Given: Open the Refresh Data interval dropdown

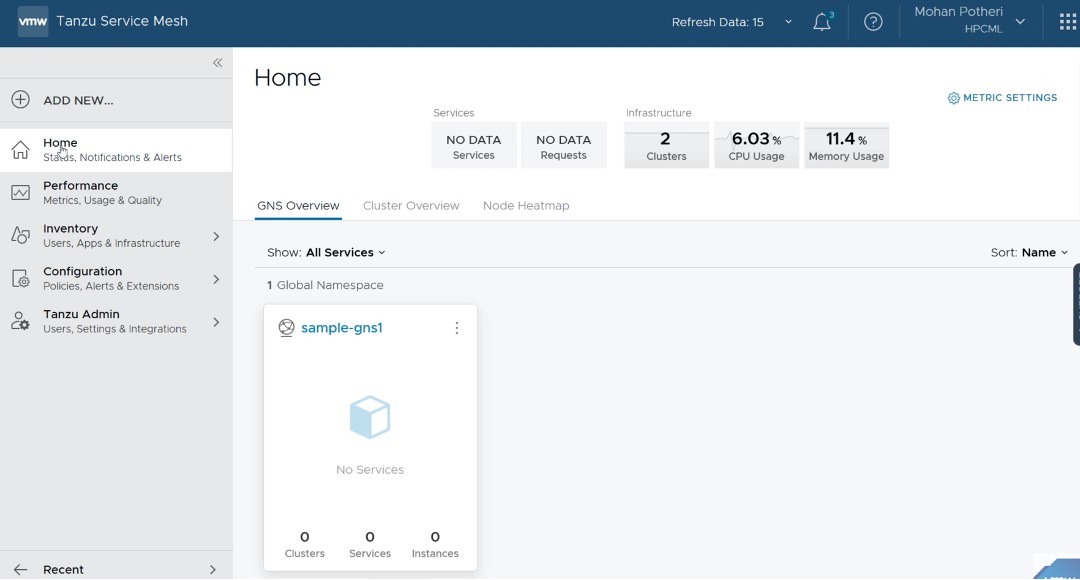Looking at the screenshot, I should coord(788,22).
